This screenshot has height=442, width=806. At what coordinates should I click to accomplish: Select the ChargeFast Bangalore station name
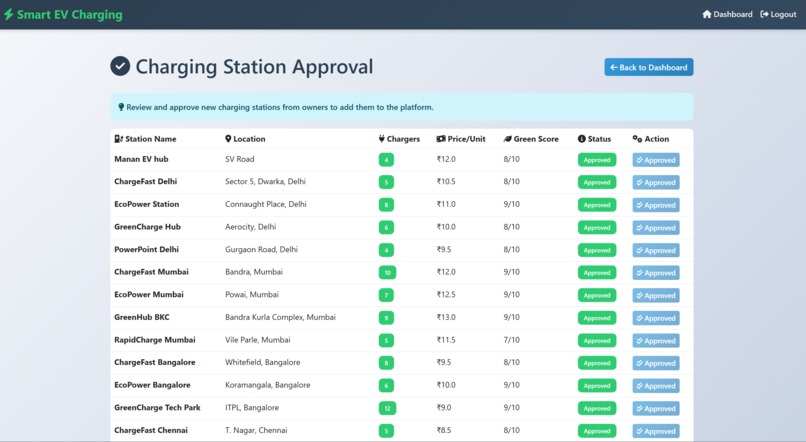155,362
